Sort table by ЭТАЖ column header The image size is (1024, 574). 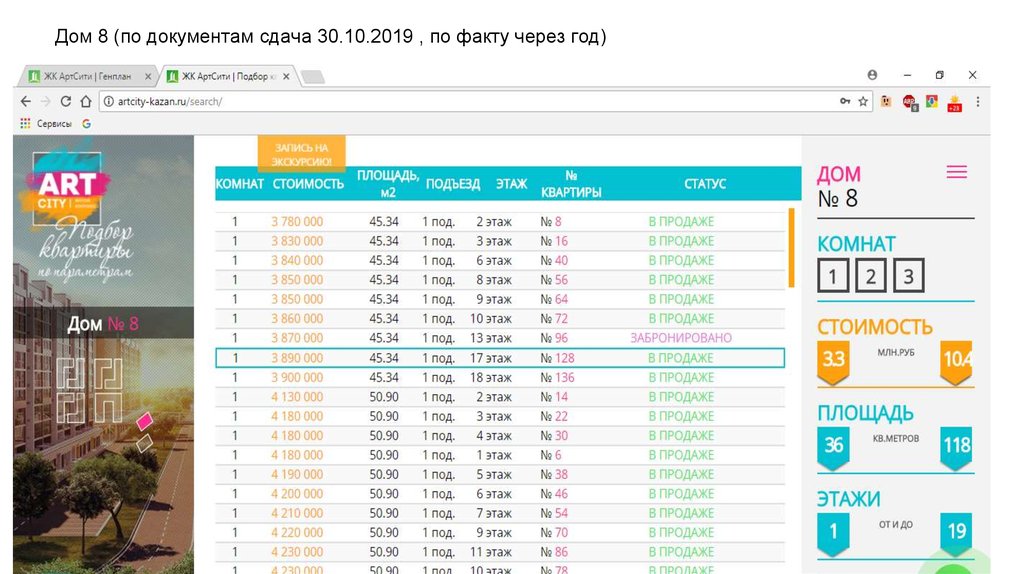[511, 184]
